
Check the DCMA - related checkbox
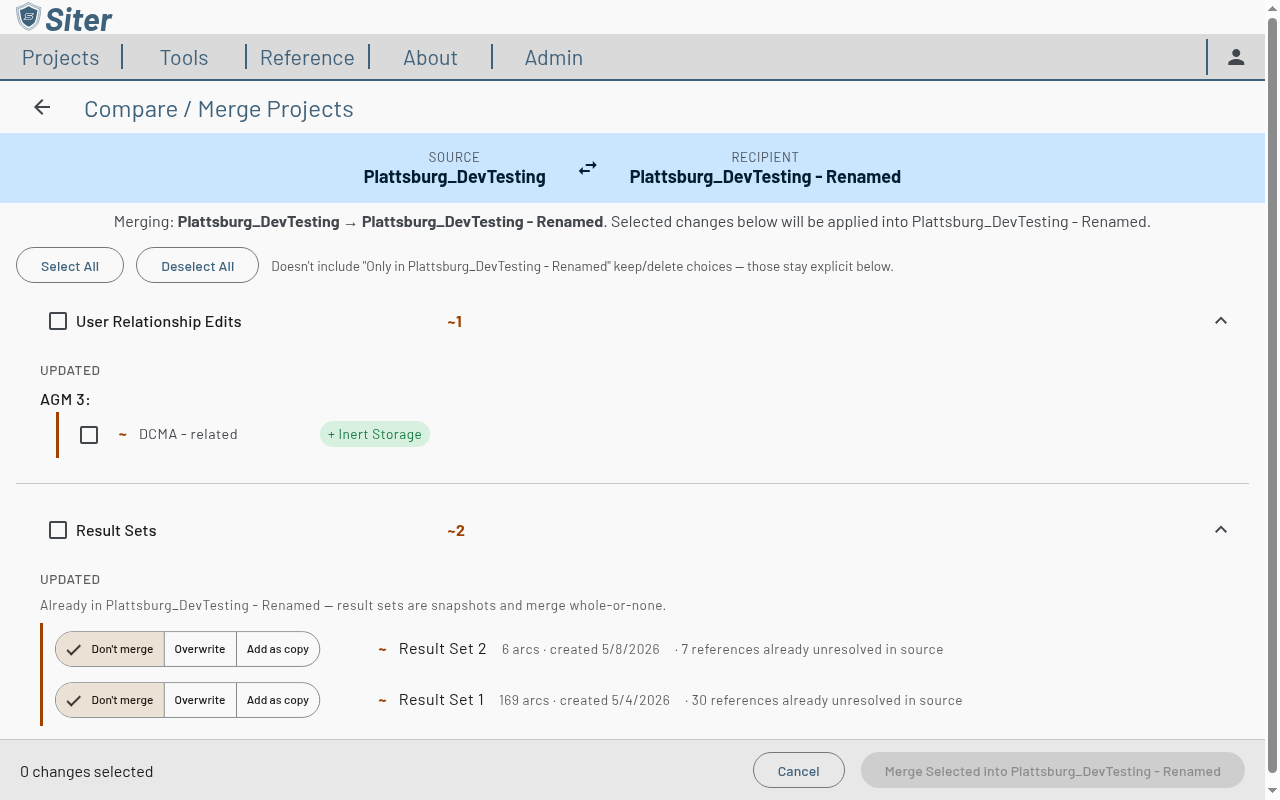tap(89, 435)
